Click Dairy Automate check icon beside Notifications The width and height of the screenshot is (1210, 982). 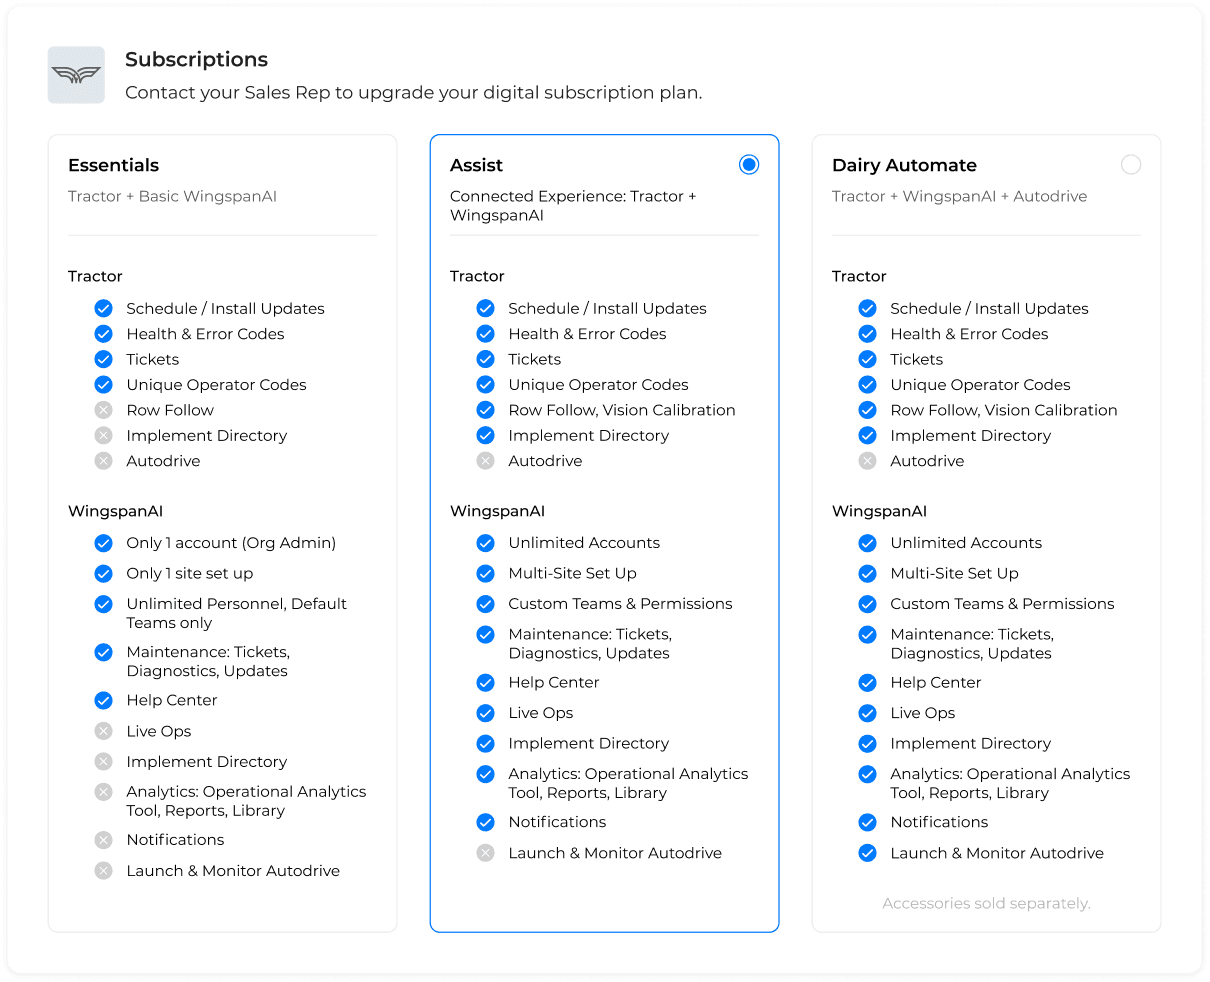pos(867,822)
